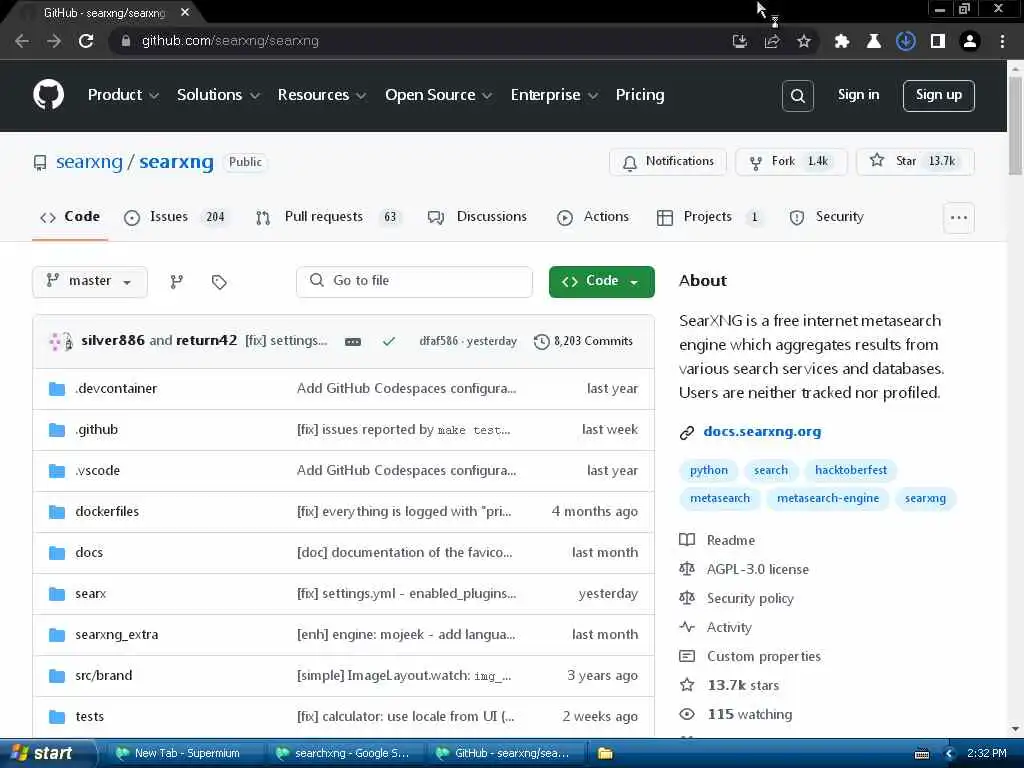The width and height of the screenshot is (1024, 768).
Task: Click the python topic tag
Action: [x=709, y=470]
